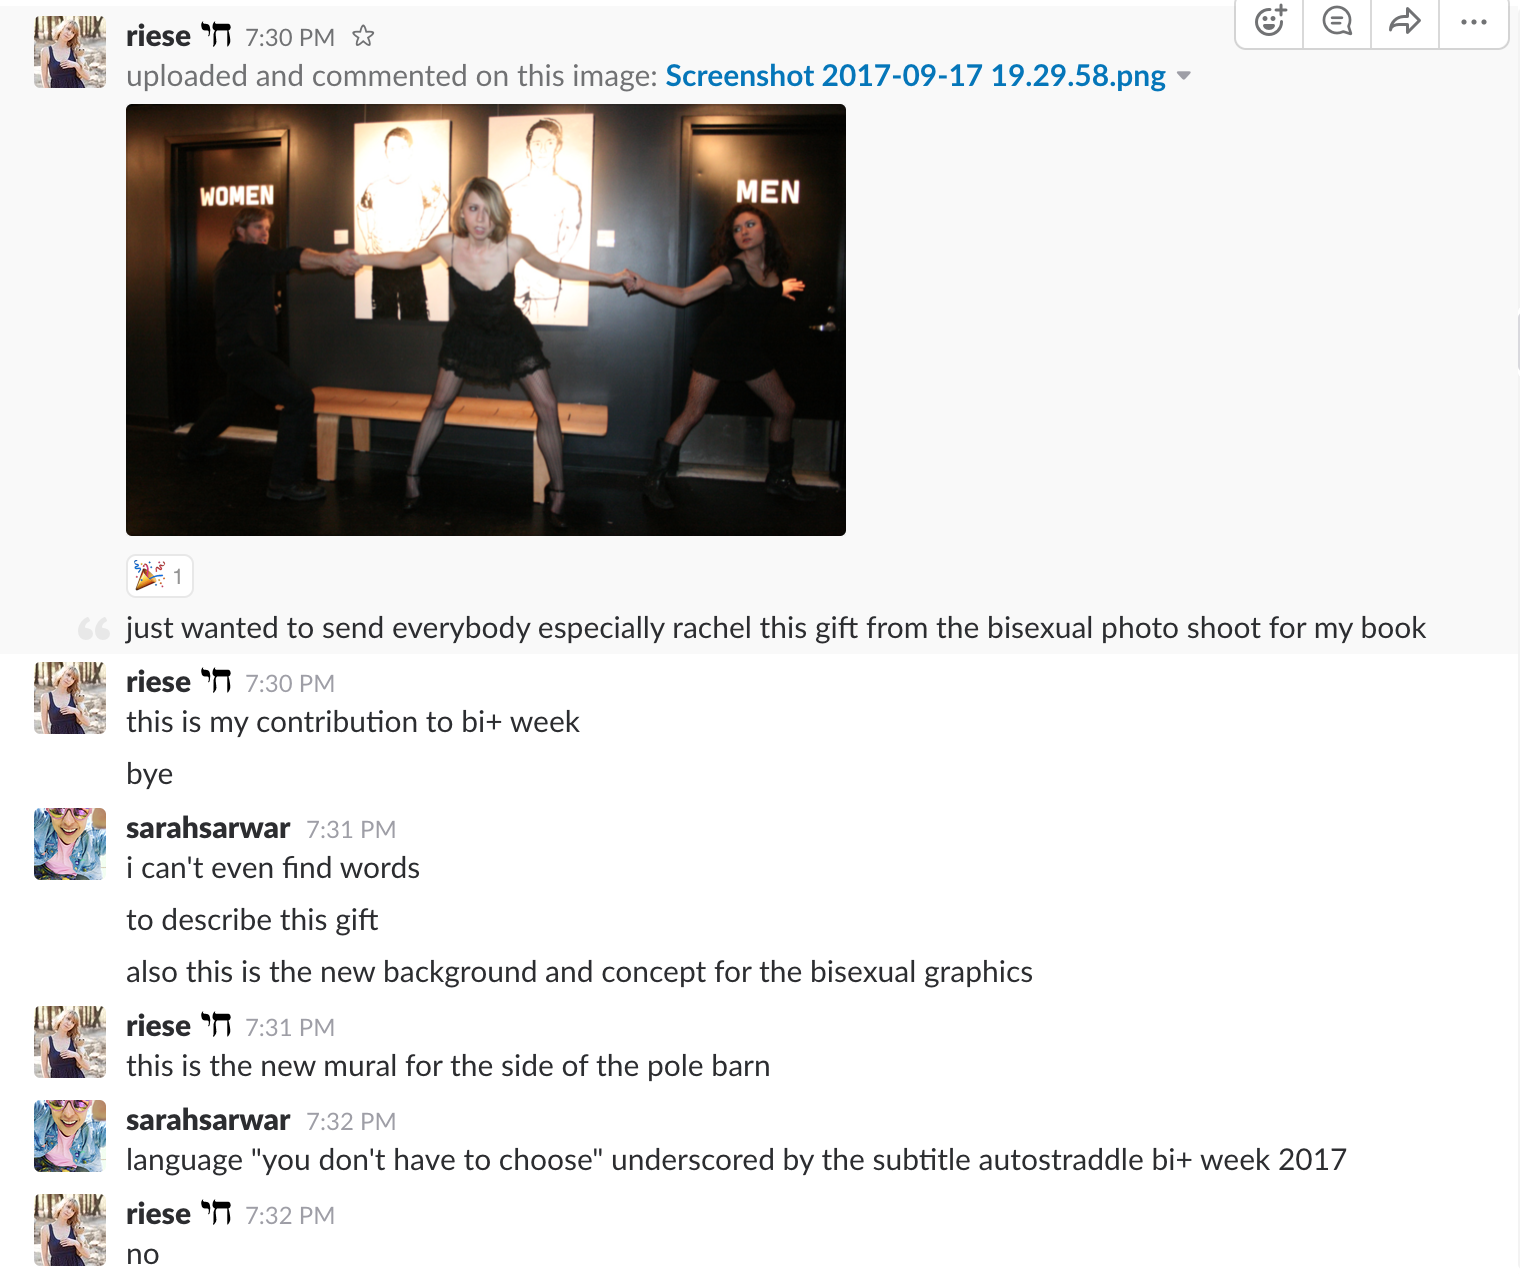Click the scrollbar handle on the right edge
The width and height of the screenshot is (1520, 1274).
click(1517, 342)
